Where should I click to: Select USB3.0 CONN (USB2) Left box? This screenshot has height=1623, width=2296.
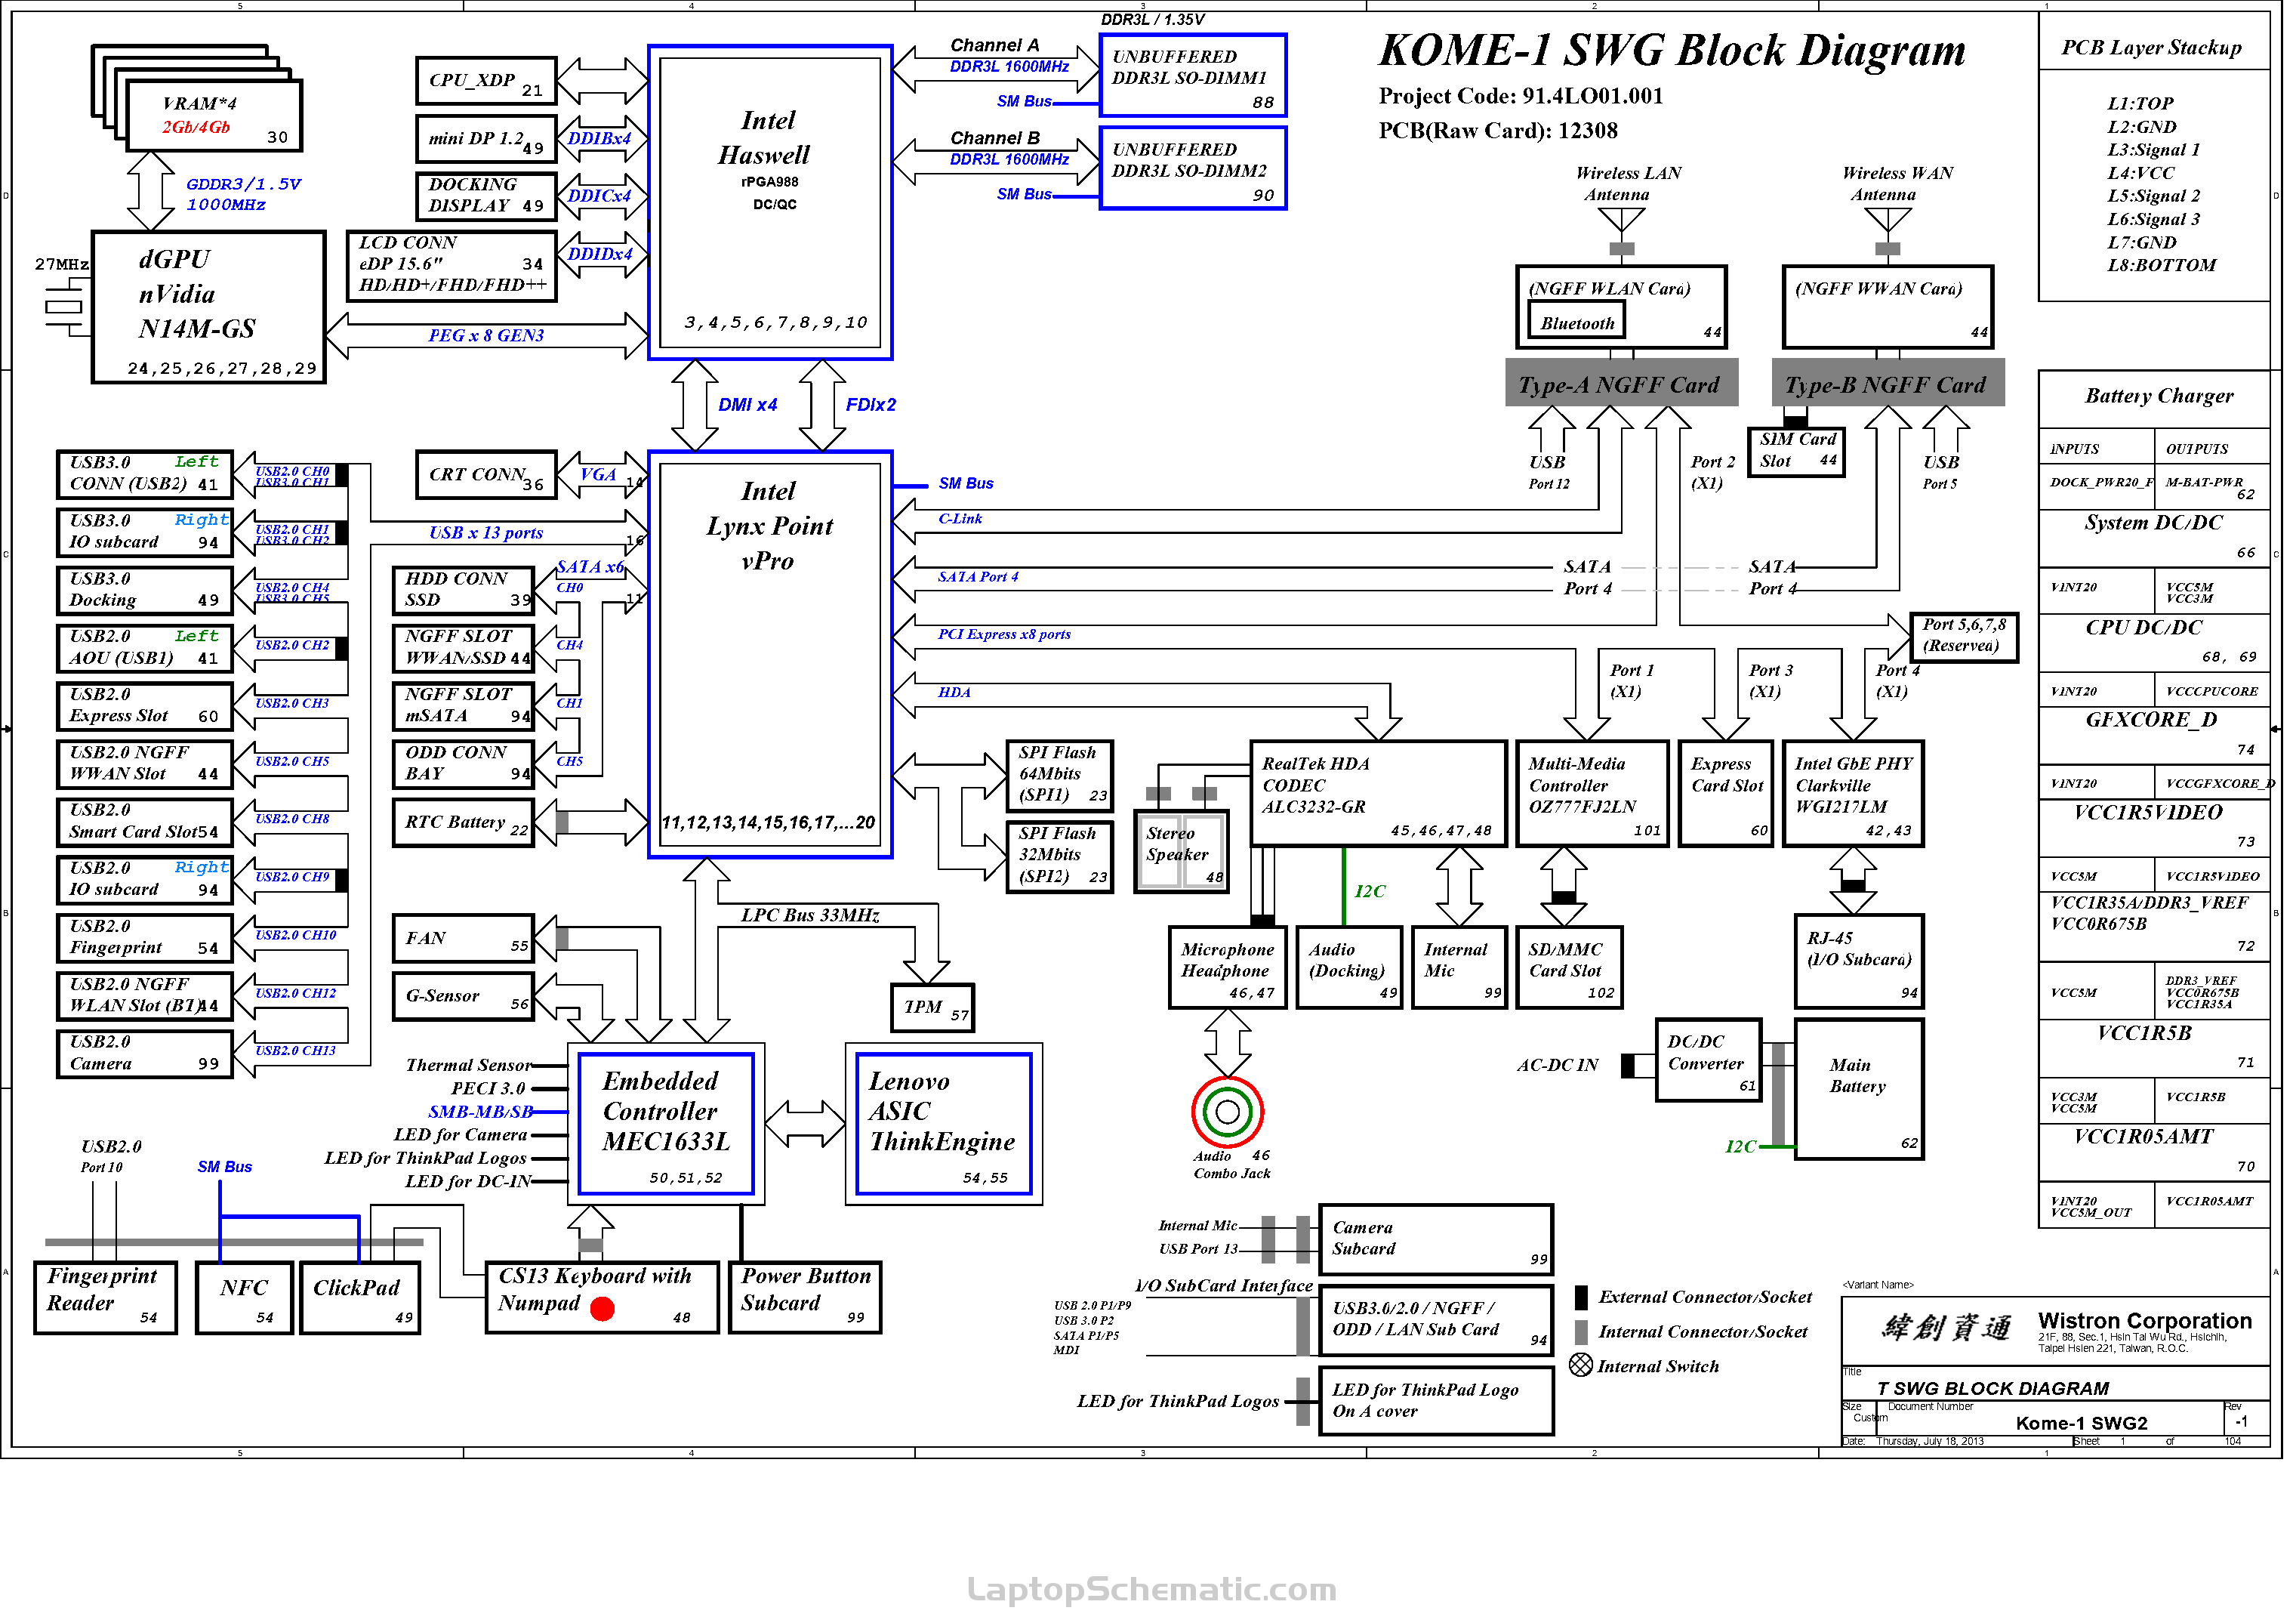click(144, 475)
